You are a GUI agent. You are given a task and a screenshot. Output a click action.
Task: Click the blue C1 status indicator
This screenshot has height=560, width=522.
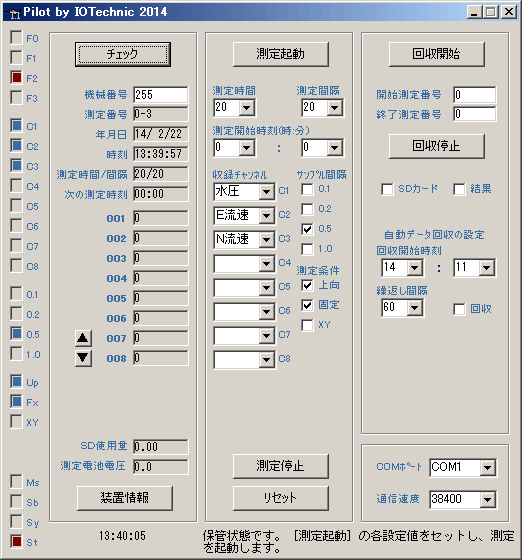pyautogui.click(x=16, y=126)
